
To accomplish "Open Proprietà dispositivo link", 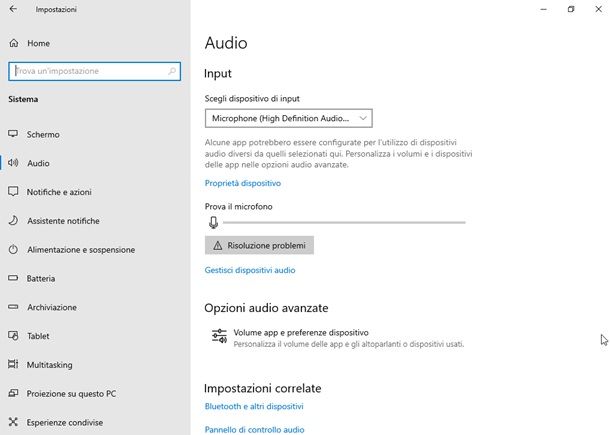I will (243, 183).
